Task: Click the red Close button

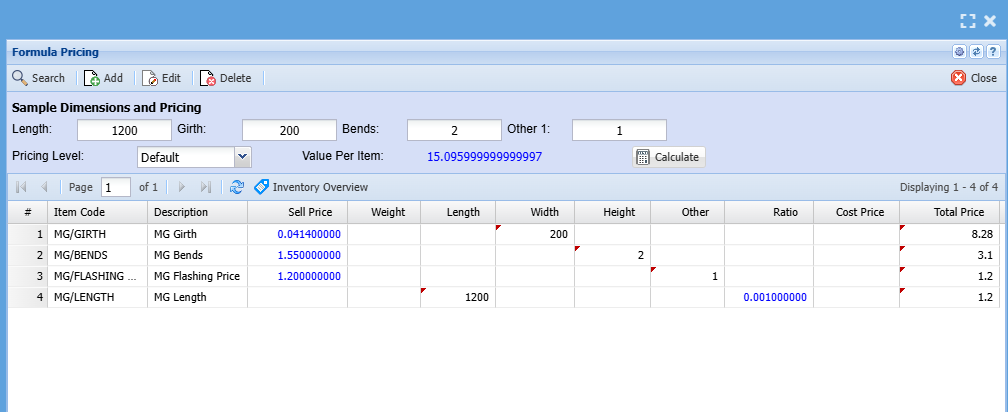Action: [973, 78]
